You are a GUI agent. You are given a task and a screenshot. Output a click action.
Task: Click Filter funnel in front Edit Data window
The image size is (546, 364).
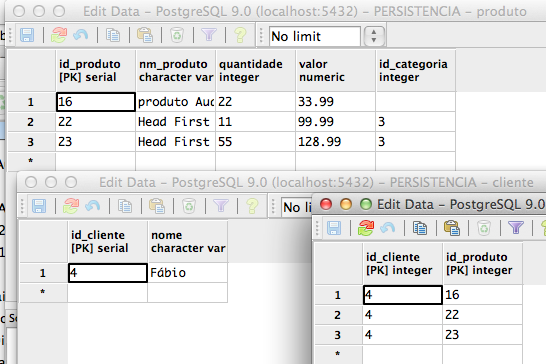(516, 228)
